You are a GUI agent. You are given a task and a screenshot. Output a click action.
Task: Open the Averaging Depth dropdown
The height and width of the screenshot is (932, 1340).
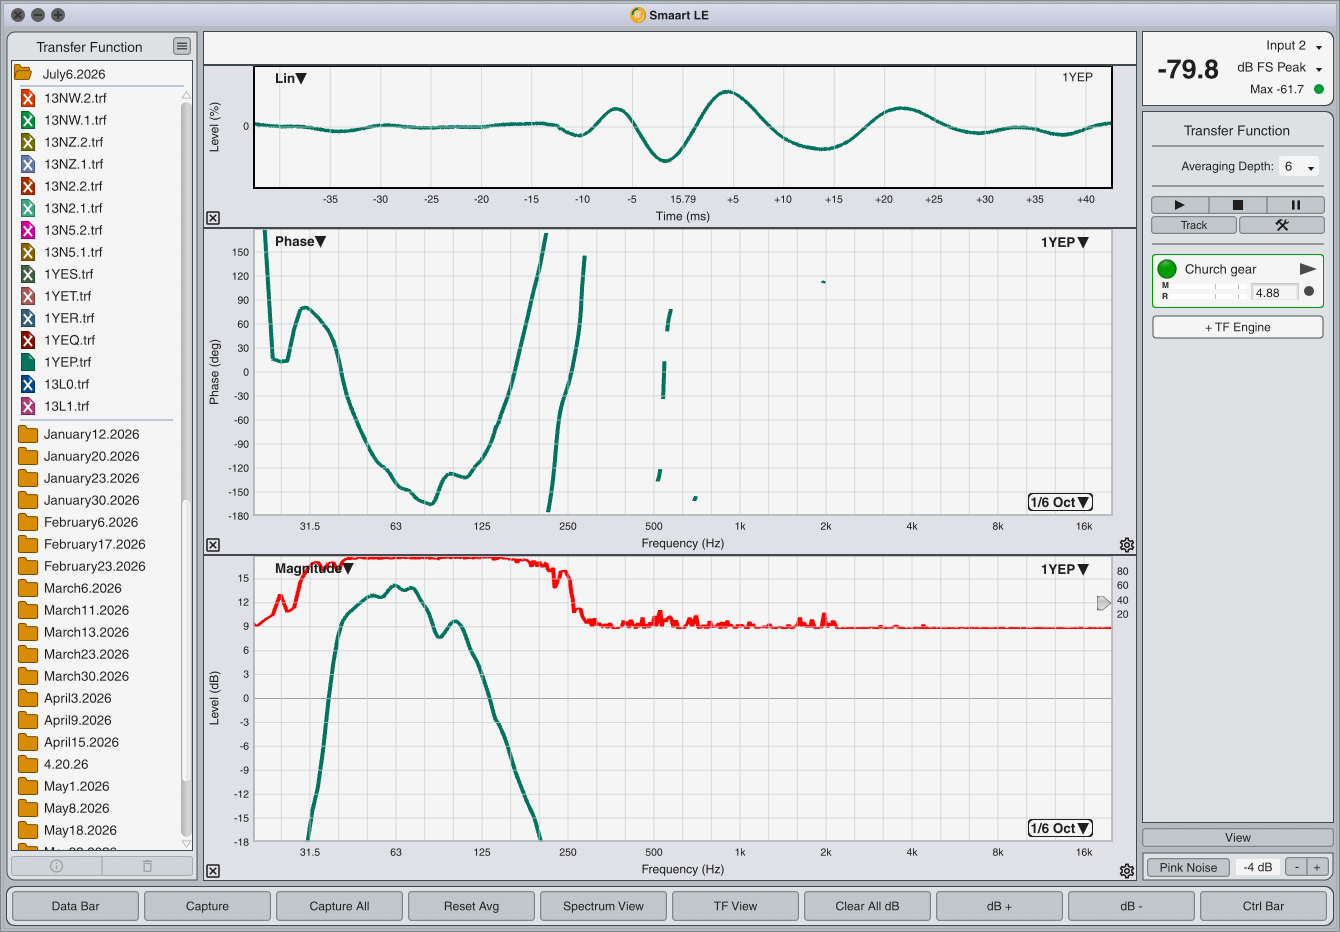coord(1299,167)
